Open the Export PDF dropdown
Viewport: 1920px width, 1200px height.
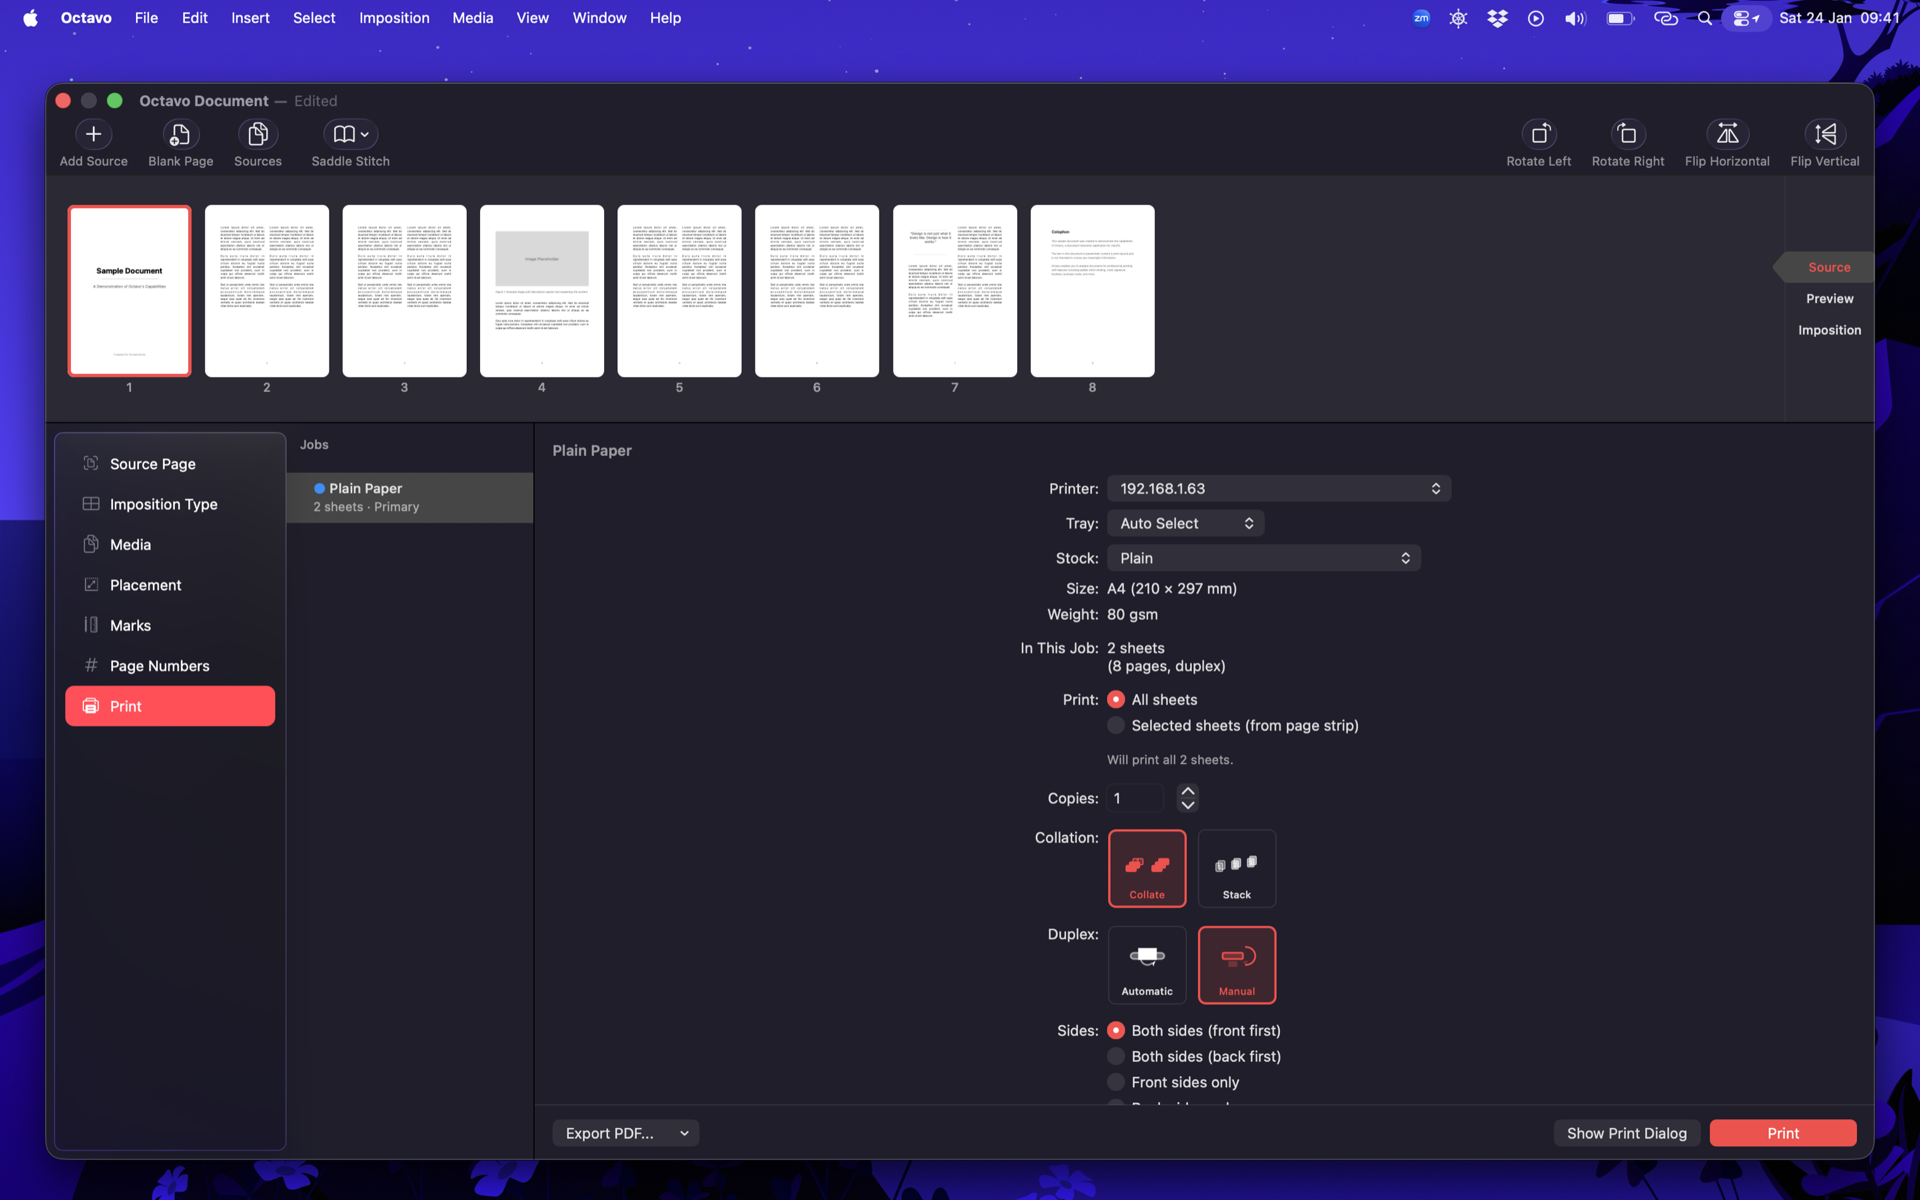click(x=625, y=1133)
